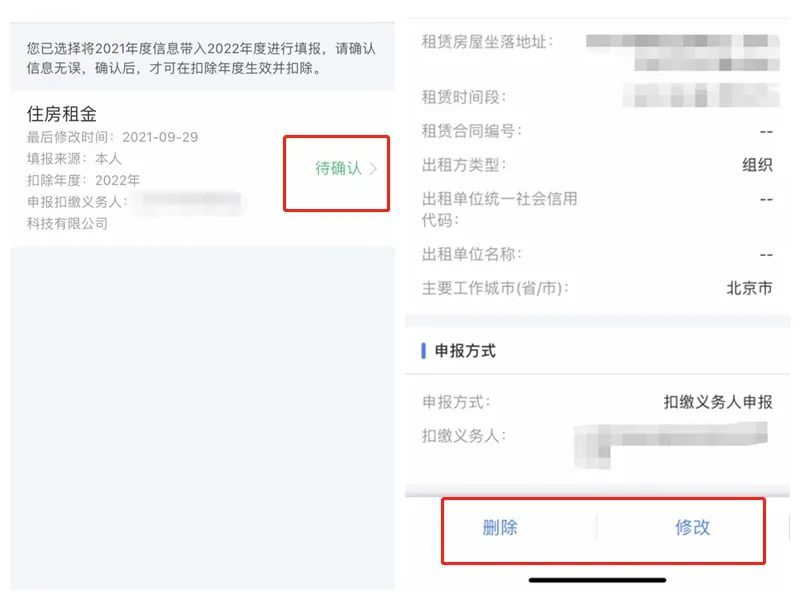Tap the 主要工作城市 value 北京市
The image size is (800, 600).
pos(749,288)
